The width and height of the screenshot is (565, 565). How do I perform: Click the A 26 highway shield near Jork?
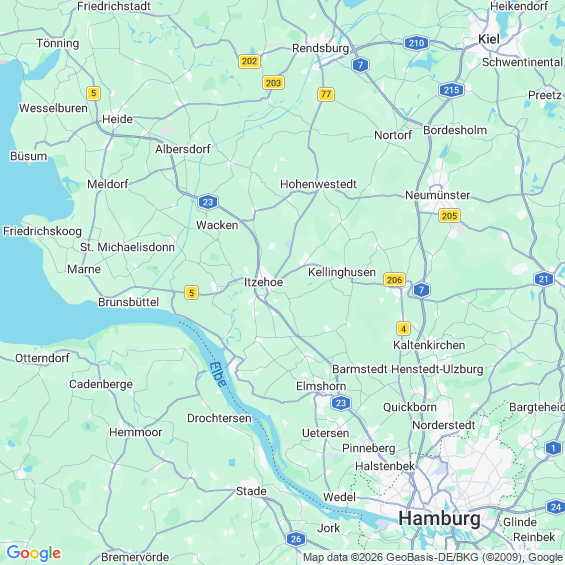[296, 539]
